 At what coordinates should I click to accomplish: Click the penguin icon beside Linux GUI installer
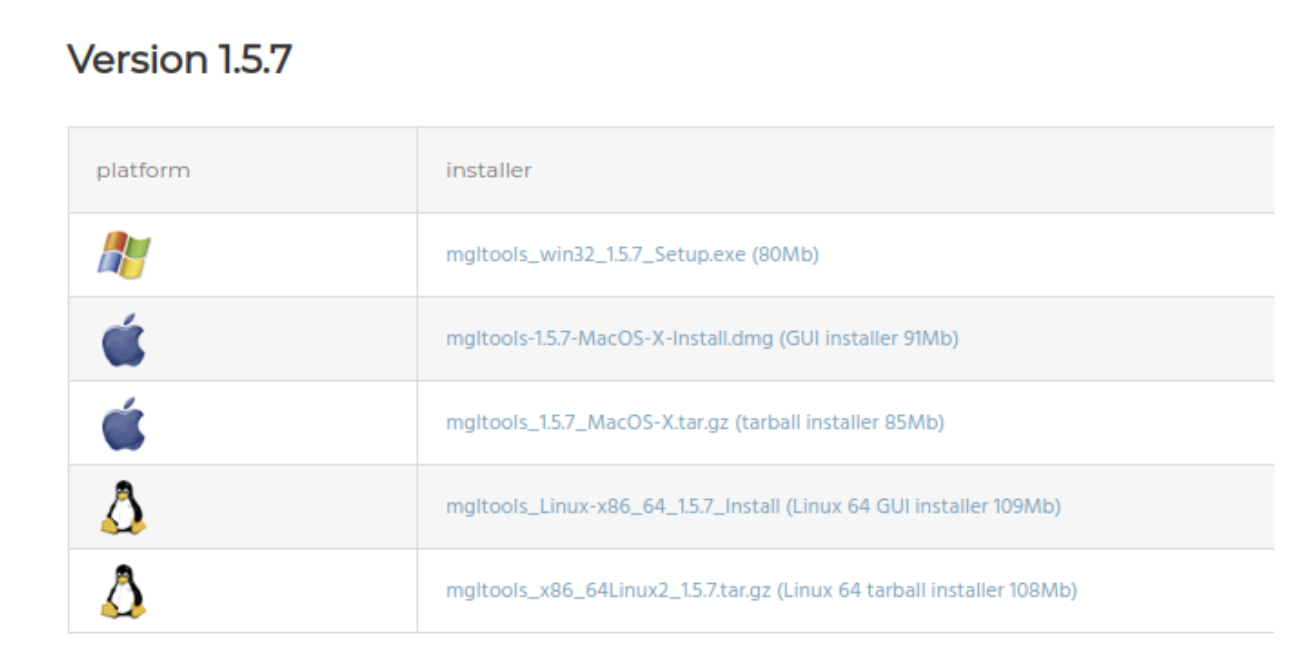click(x=124, y=507)
